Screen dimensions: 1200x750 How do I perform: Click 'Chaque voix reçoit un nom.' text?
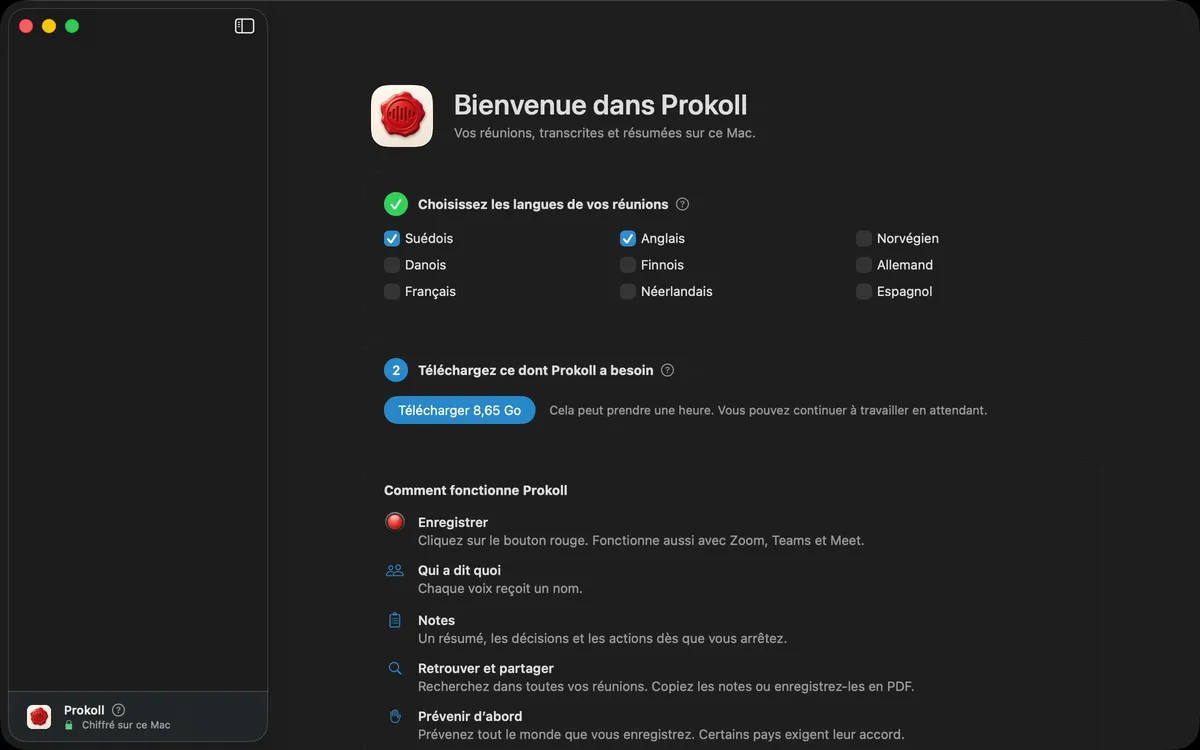(x=500, y=588)
